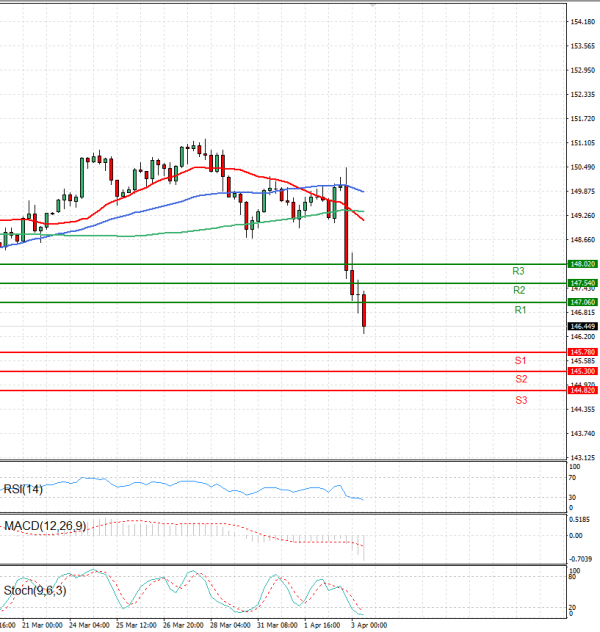Click the 154.180 price axis value

tap(583, 22)
